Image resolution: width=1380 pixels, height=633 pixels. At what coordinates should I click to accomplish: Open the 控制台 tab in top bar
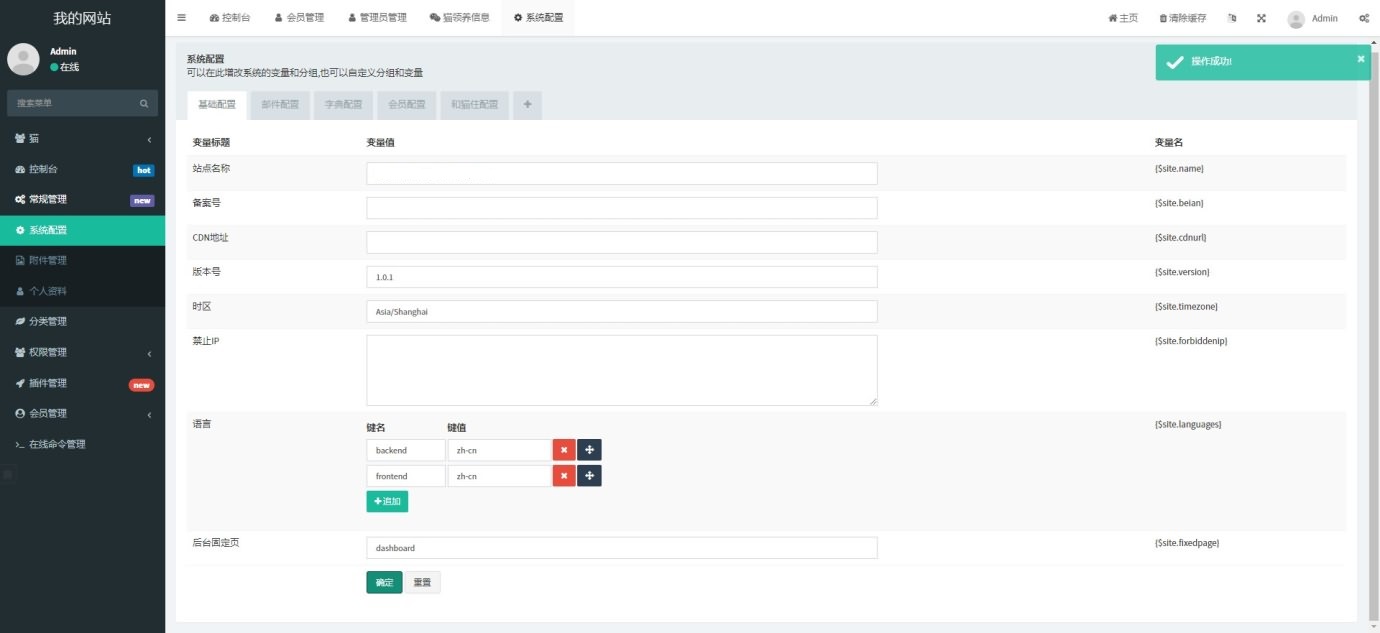[x=230, y=18]
